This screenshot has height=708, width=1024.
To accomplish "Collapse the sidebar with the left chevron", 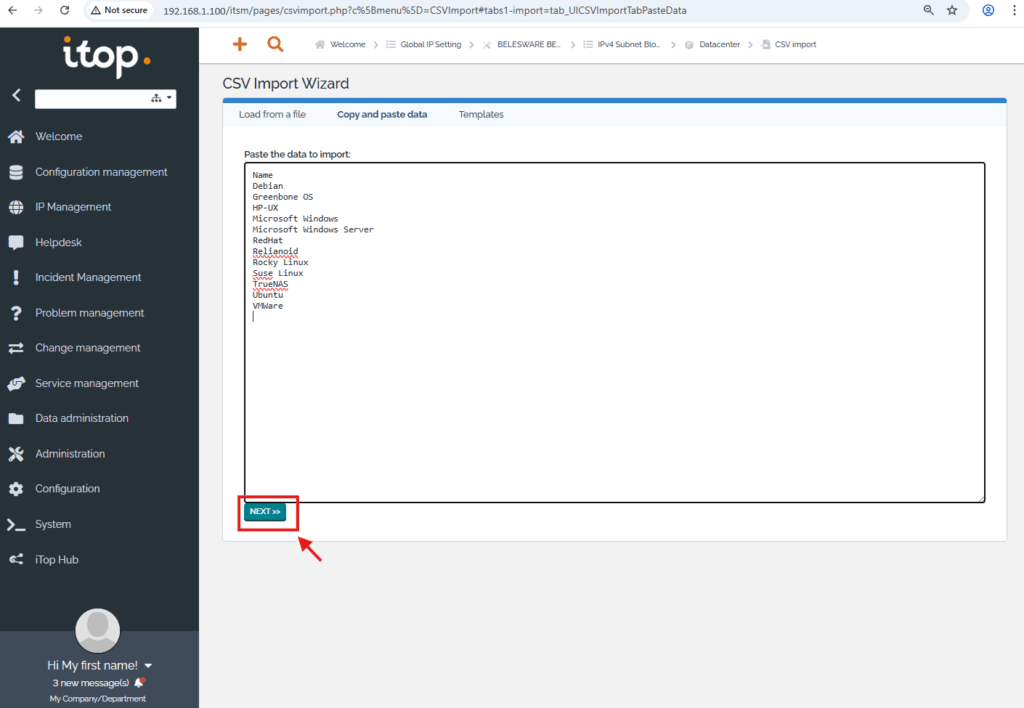I will [16, 96].
